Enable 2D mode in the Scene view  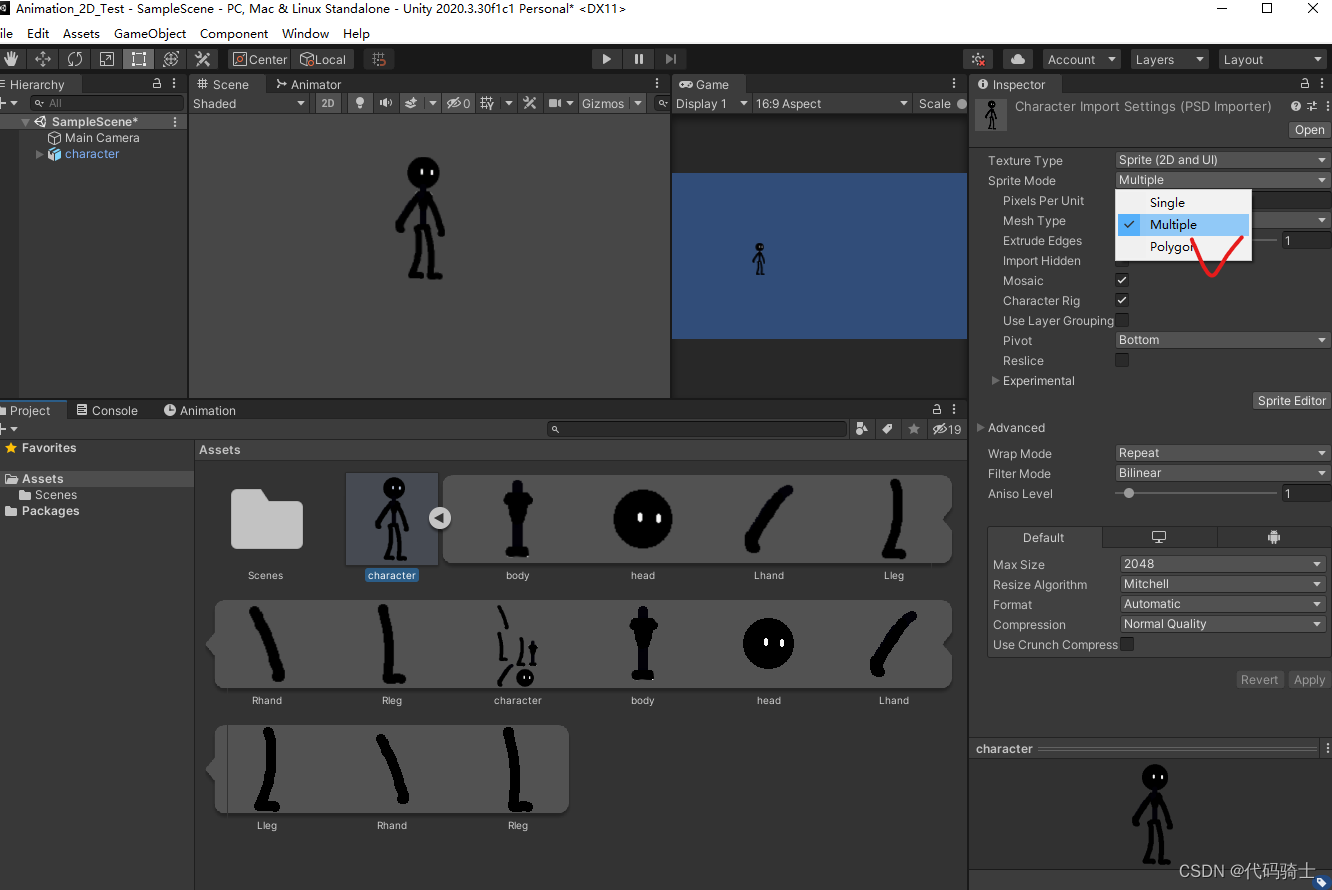click(328, 103)
